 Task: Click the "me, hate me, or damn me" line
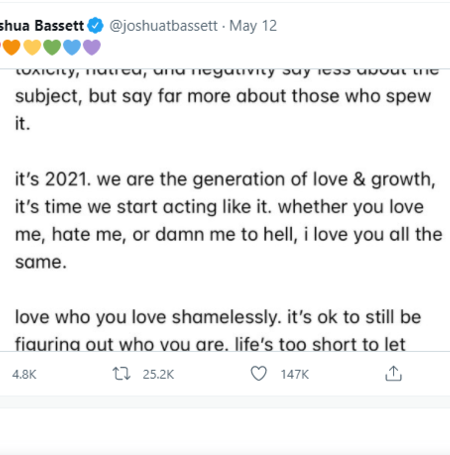pos(229,235)
